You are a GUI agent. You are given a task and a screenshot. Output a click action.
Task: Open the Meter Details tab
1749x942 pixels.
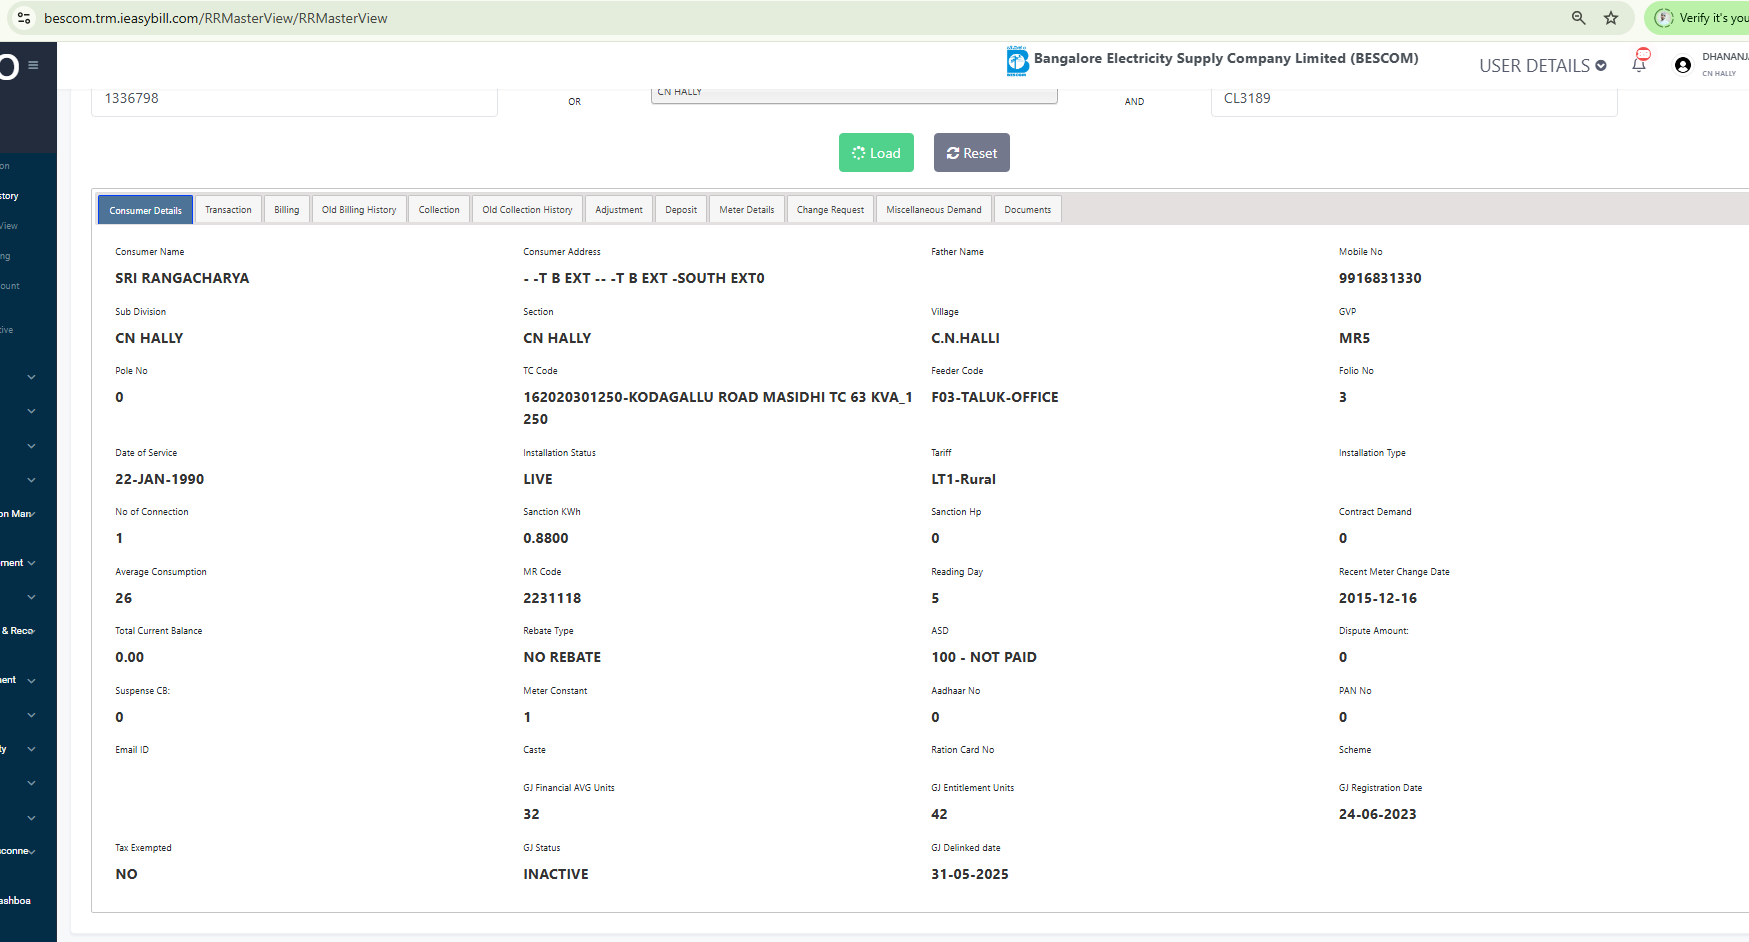[746, 210]
